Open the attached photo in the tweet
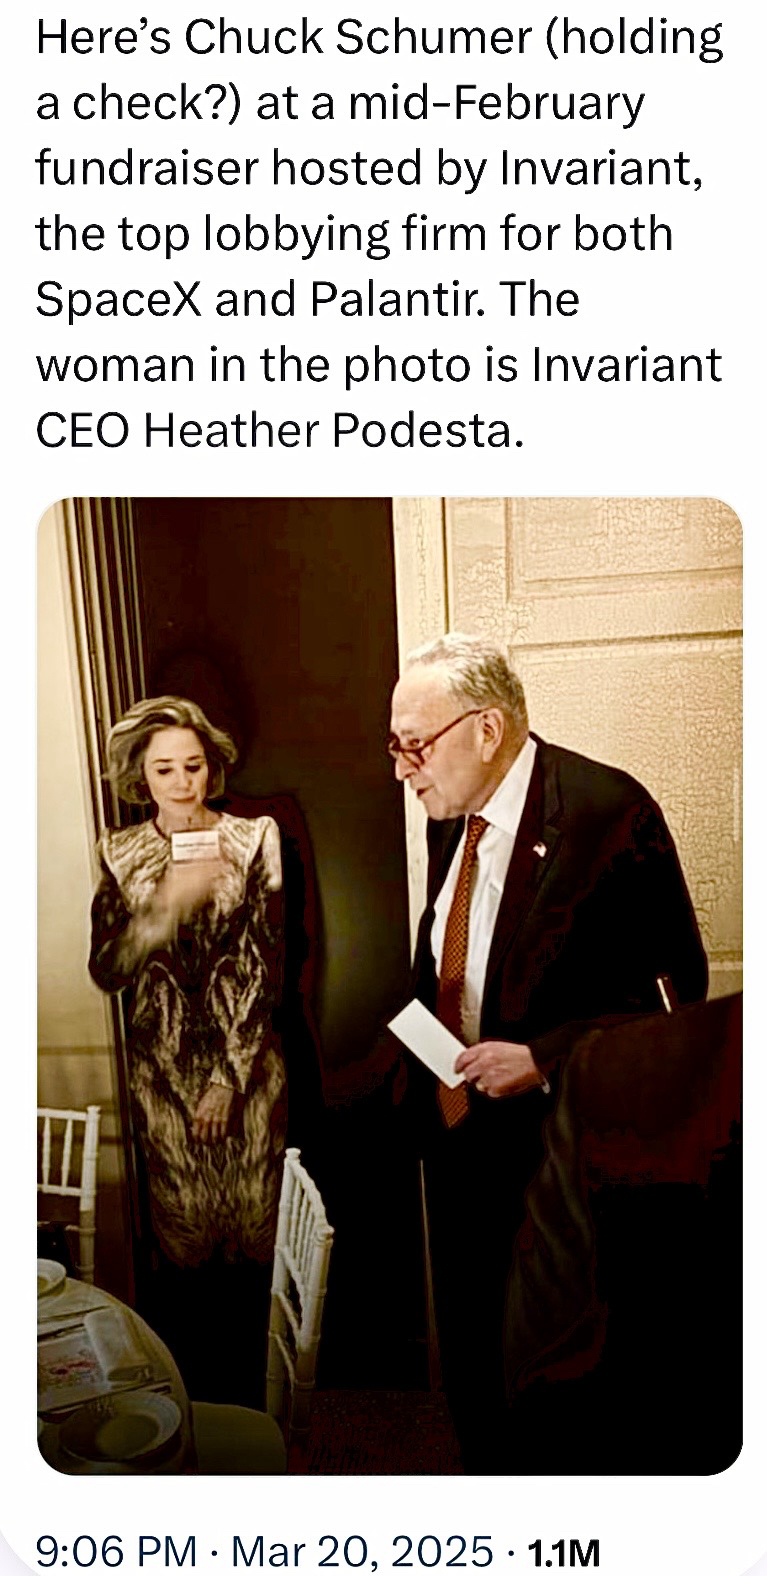Viewport: 767px width, 1576px height. click(x=390, y=985)
